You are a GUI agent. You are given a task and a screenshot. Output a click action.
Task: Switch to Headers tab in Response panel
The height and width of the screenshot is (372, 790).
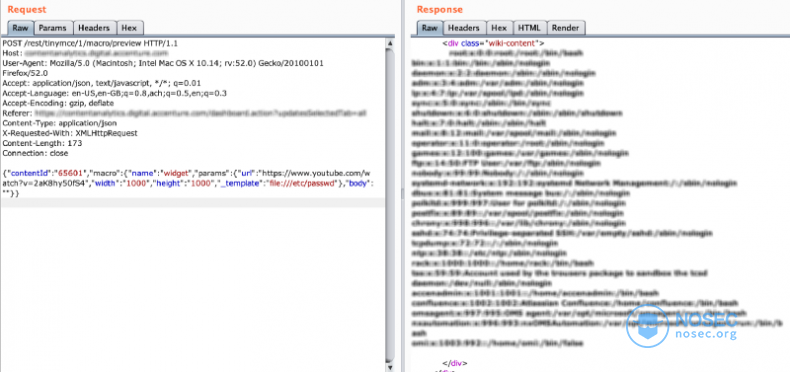coord(464,28)
